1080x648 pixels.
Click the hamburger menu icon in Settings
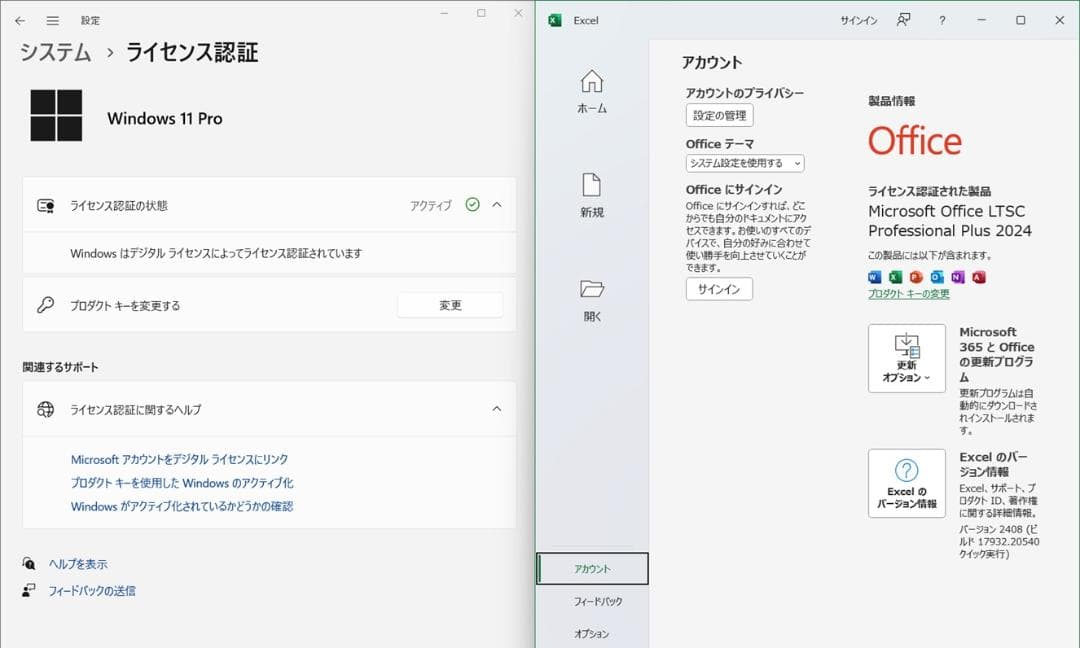(x=52, y=19)
